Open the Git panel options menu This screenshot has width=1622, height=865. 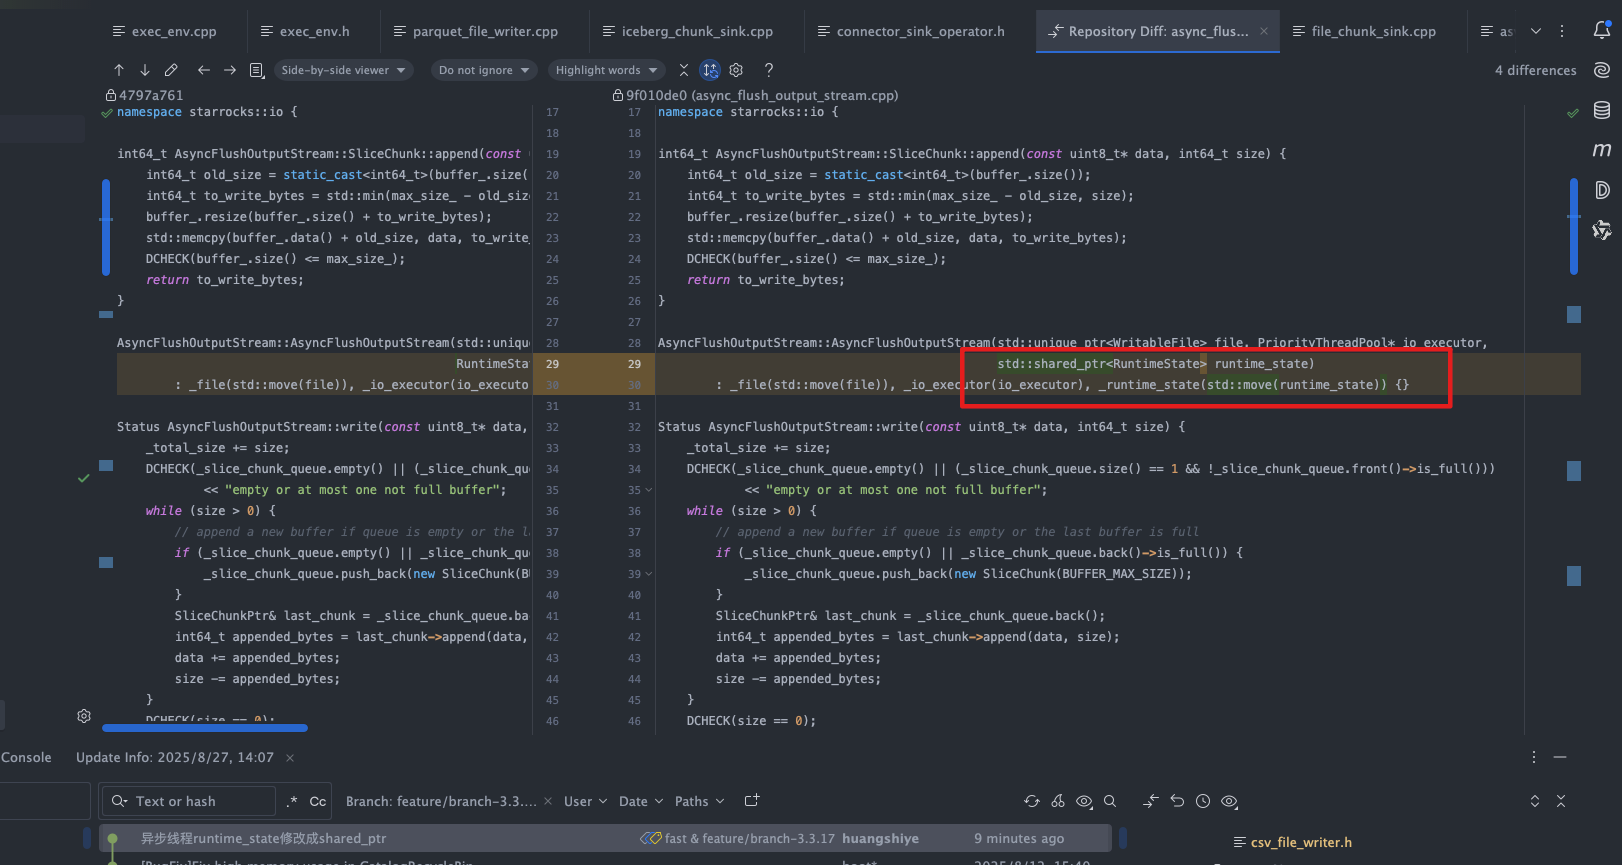point(1534,757)
